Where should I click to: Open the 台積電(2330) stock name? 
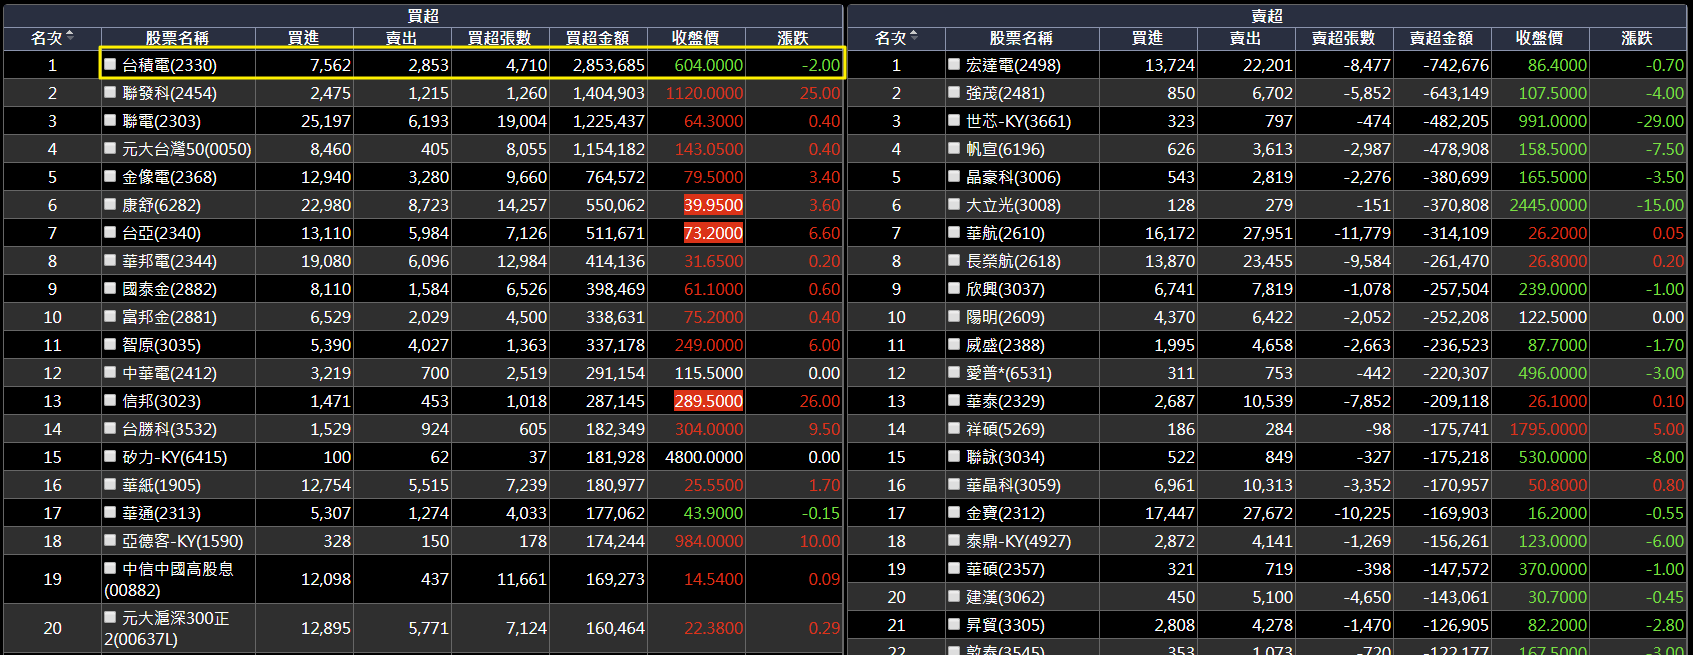tap(169, 65)
